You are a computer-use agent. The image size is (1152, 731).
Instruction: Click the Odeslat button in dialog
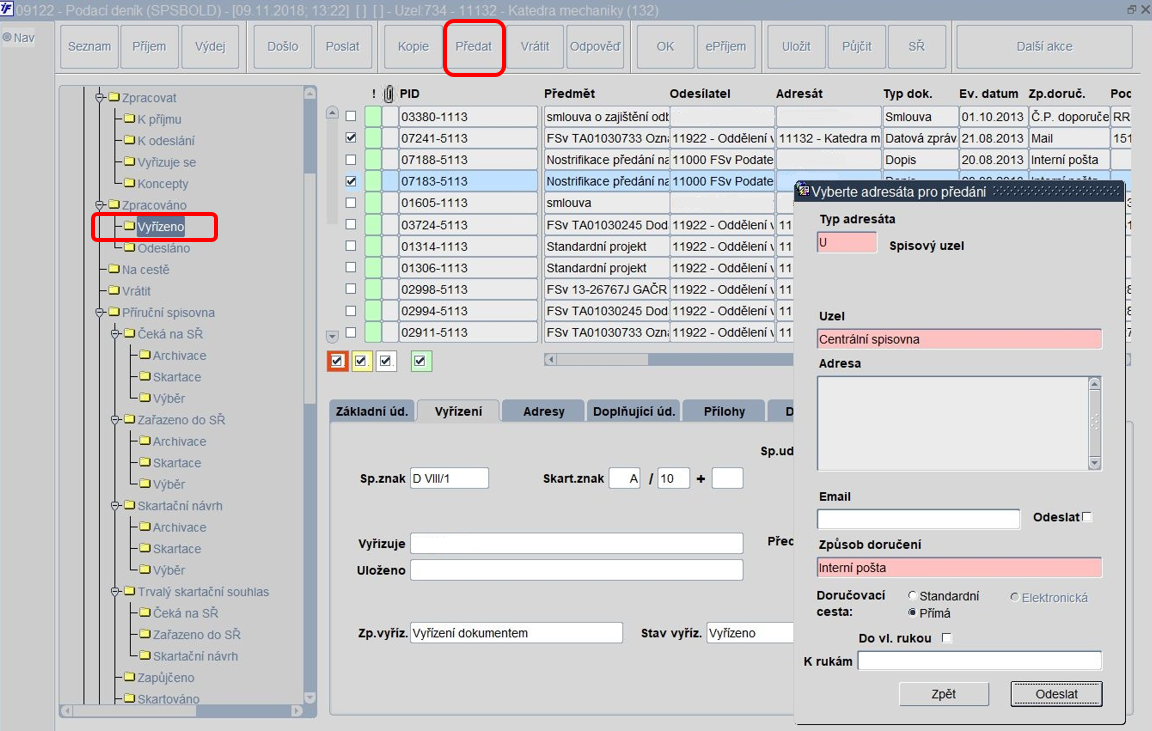pyautogui.click(x=1056, y=694)
